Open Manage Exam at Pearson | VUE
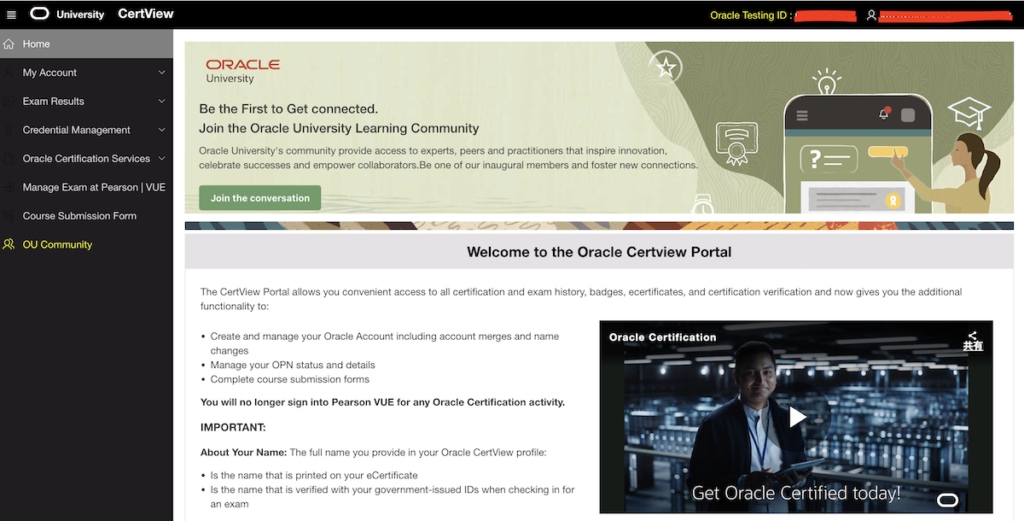This screenshot has width=1024, height=521. click(x=94, y=187)
